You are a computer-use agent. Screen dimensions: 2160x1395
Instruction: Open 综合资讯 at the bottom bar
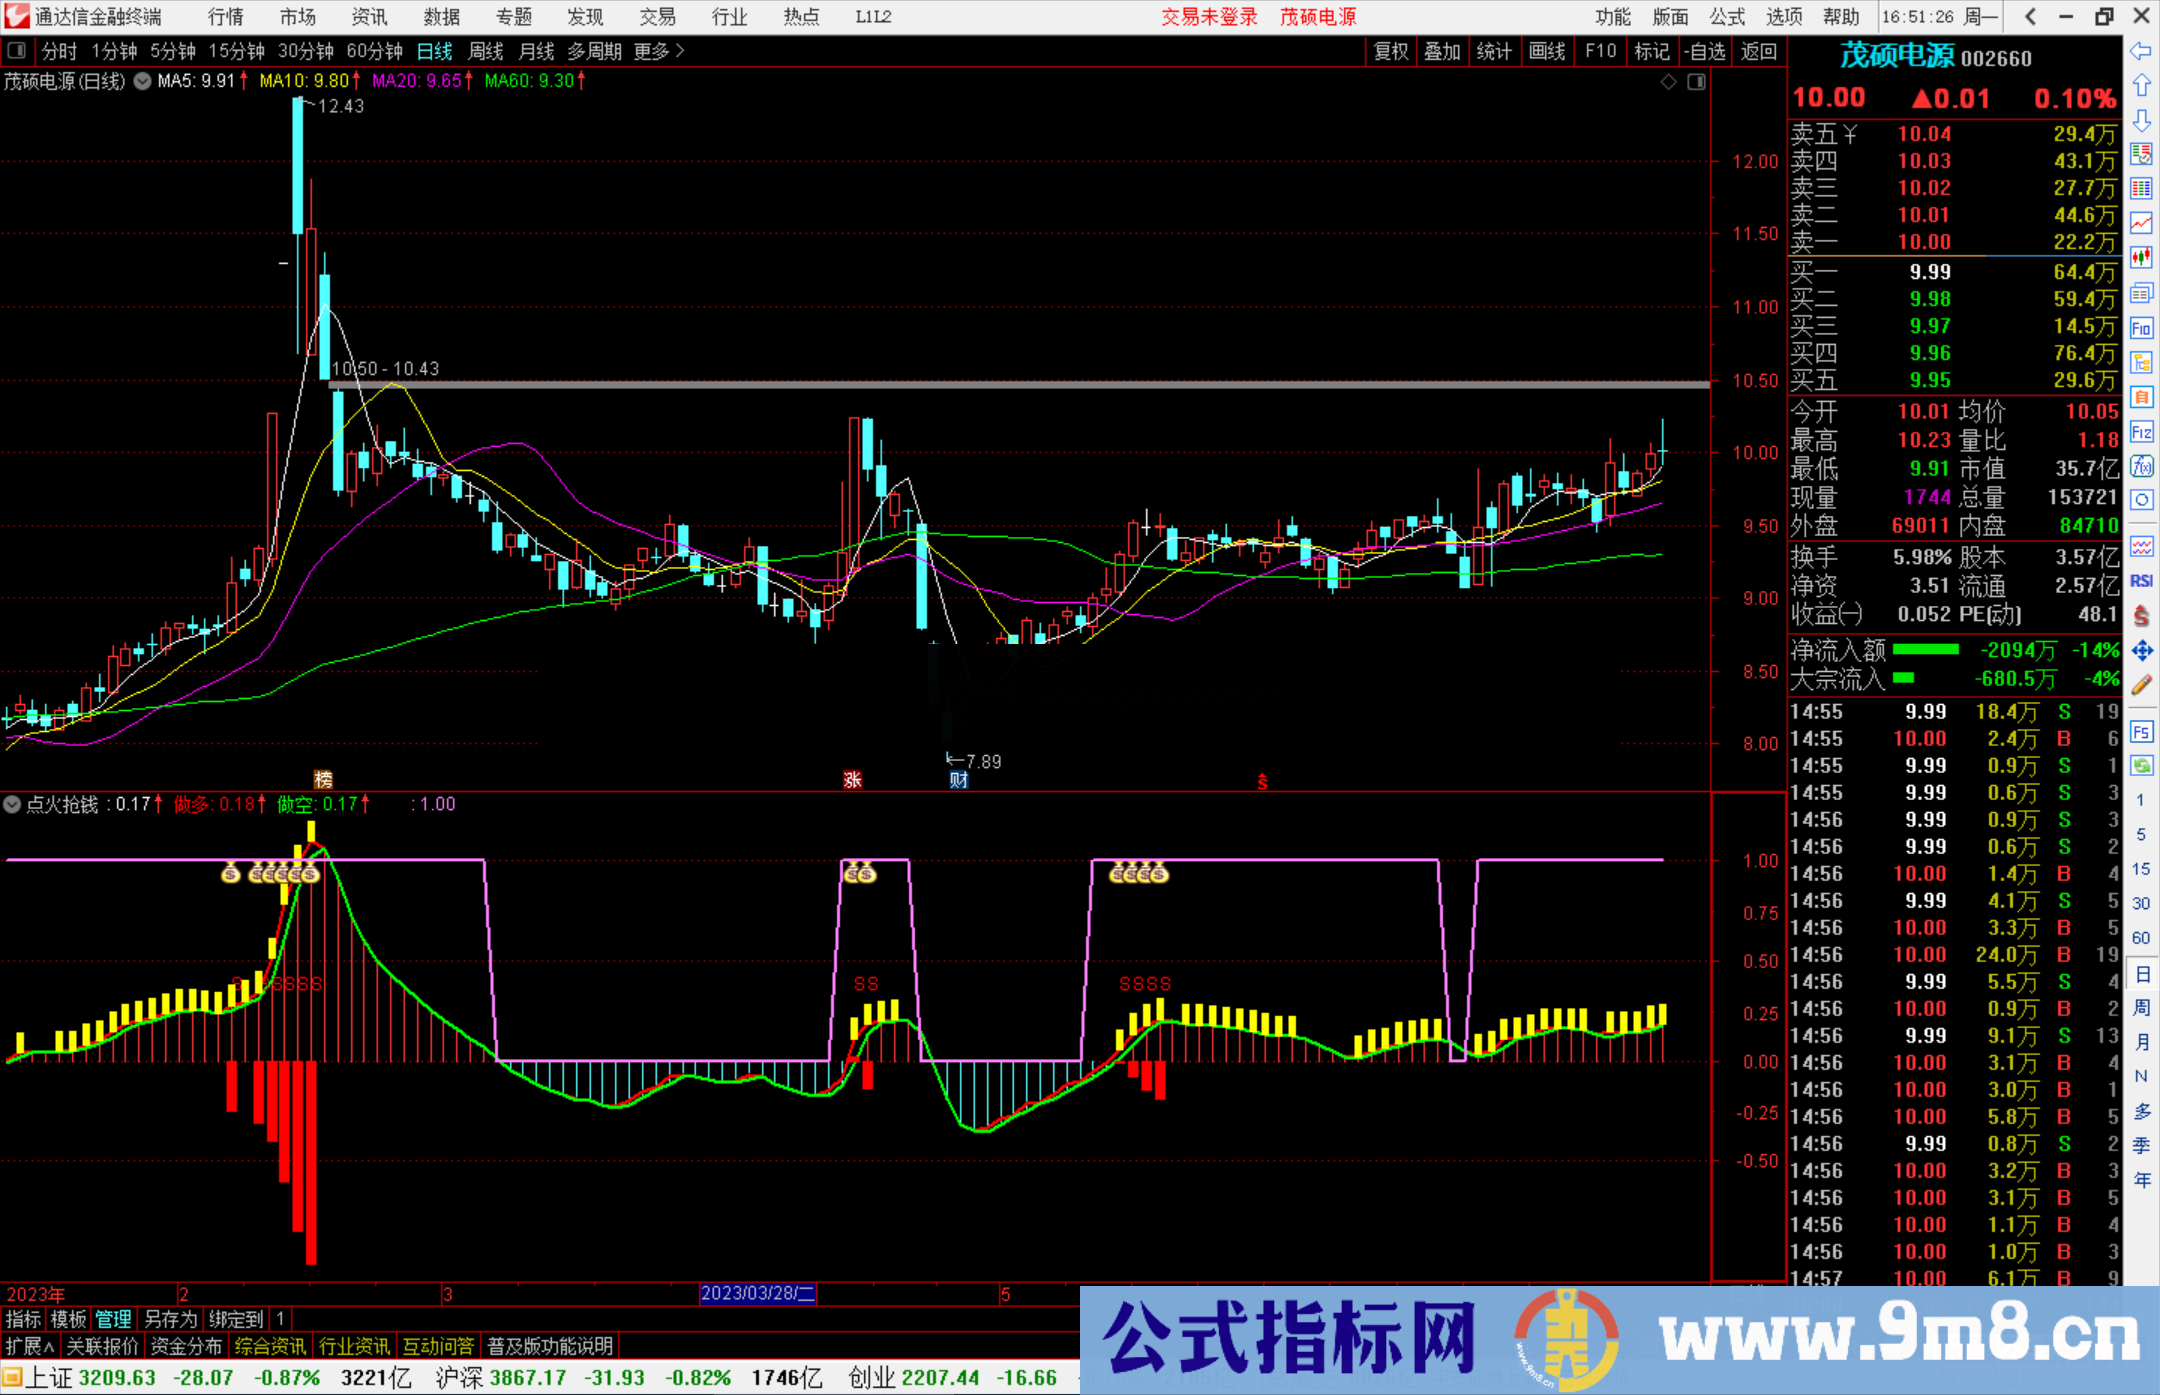270,1346
